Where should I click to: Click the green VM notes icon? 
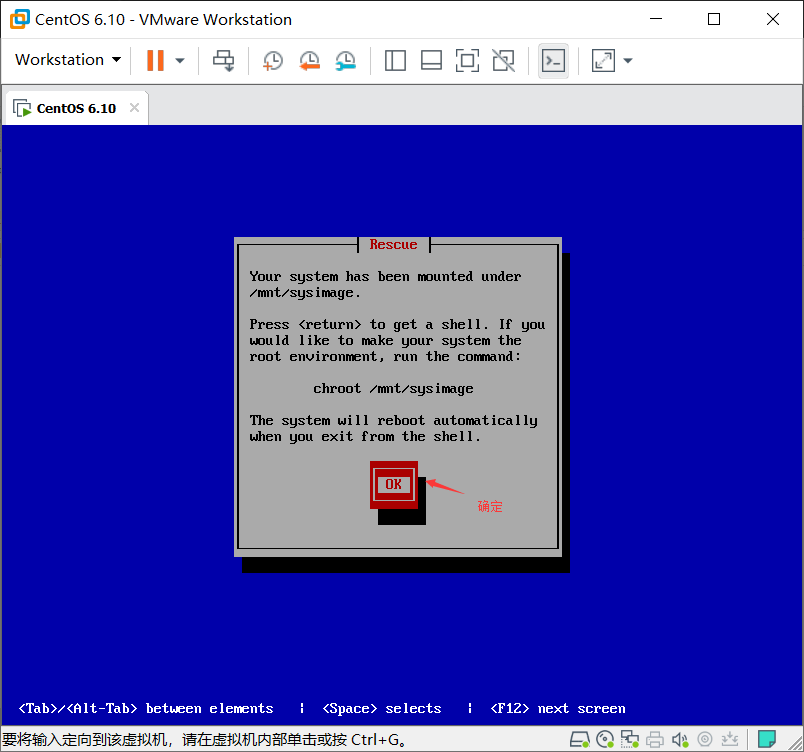[x=767, y=739]
